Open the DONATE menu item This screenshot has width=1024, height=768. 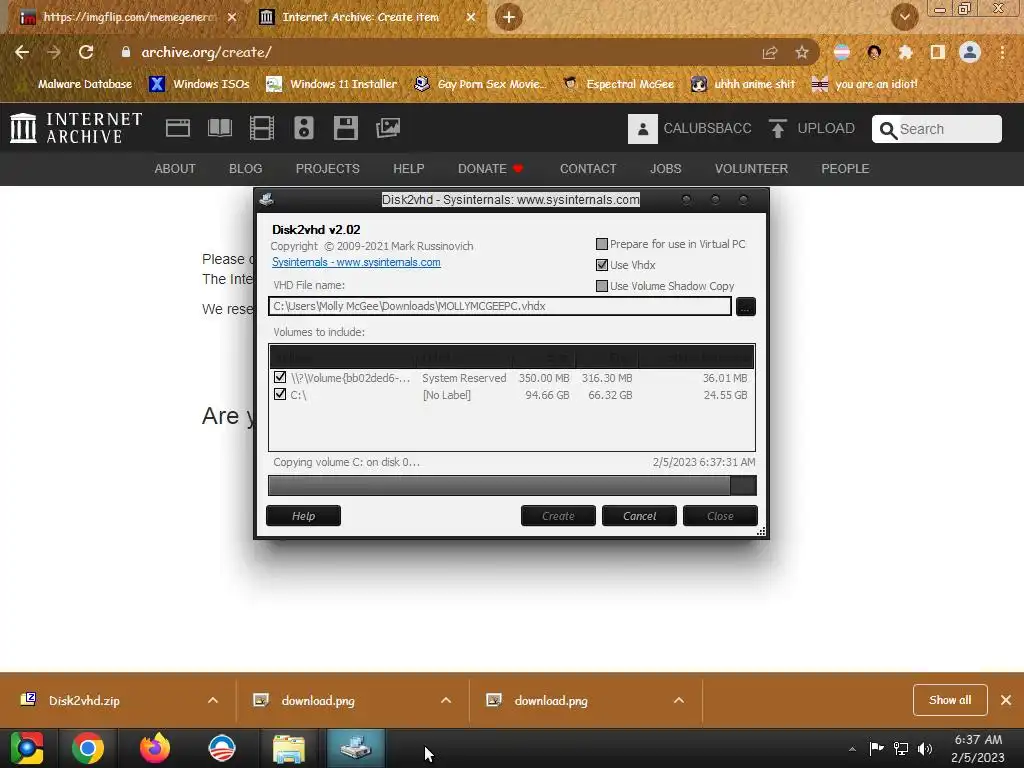[490, 168]
